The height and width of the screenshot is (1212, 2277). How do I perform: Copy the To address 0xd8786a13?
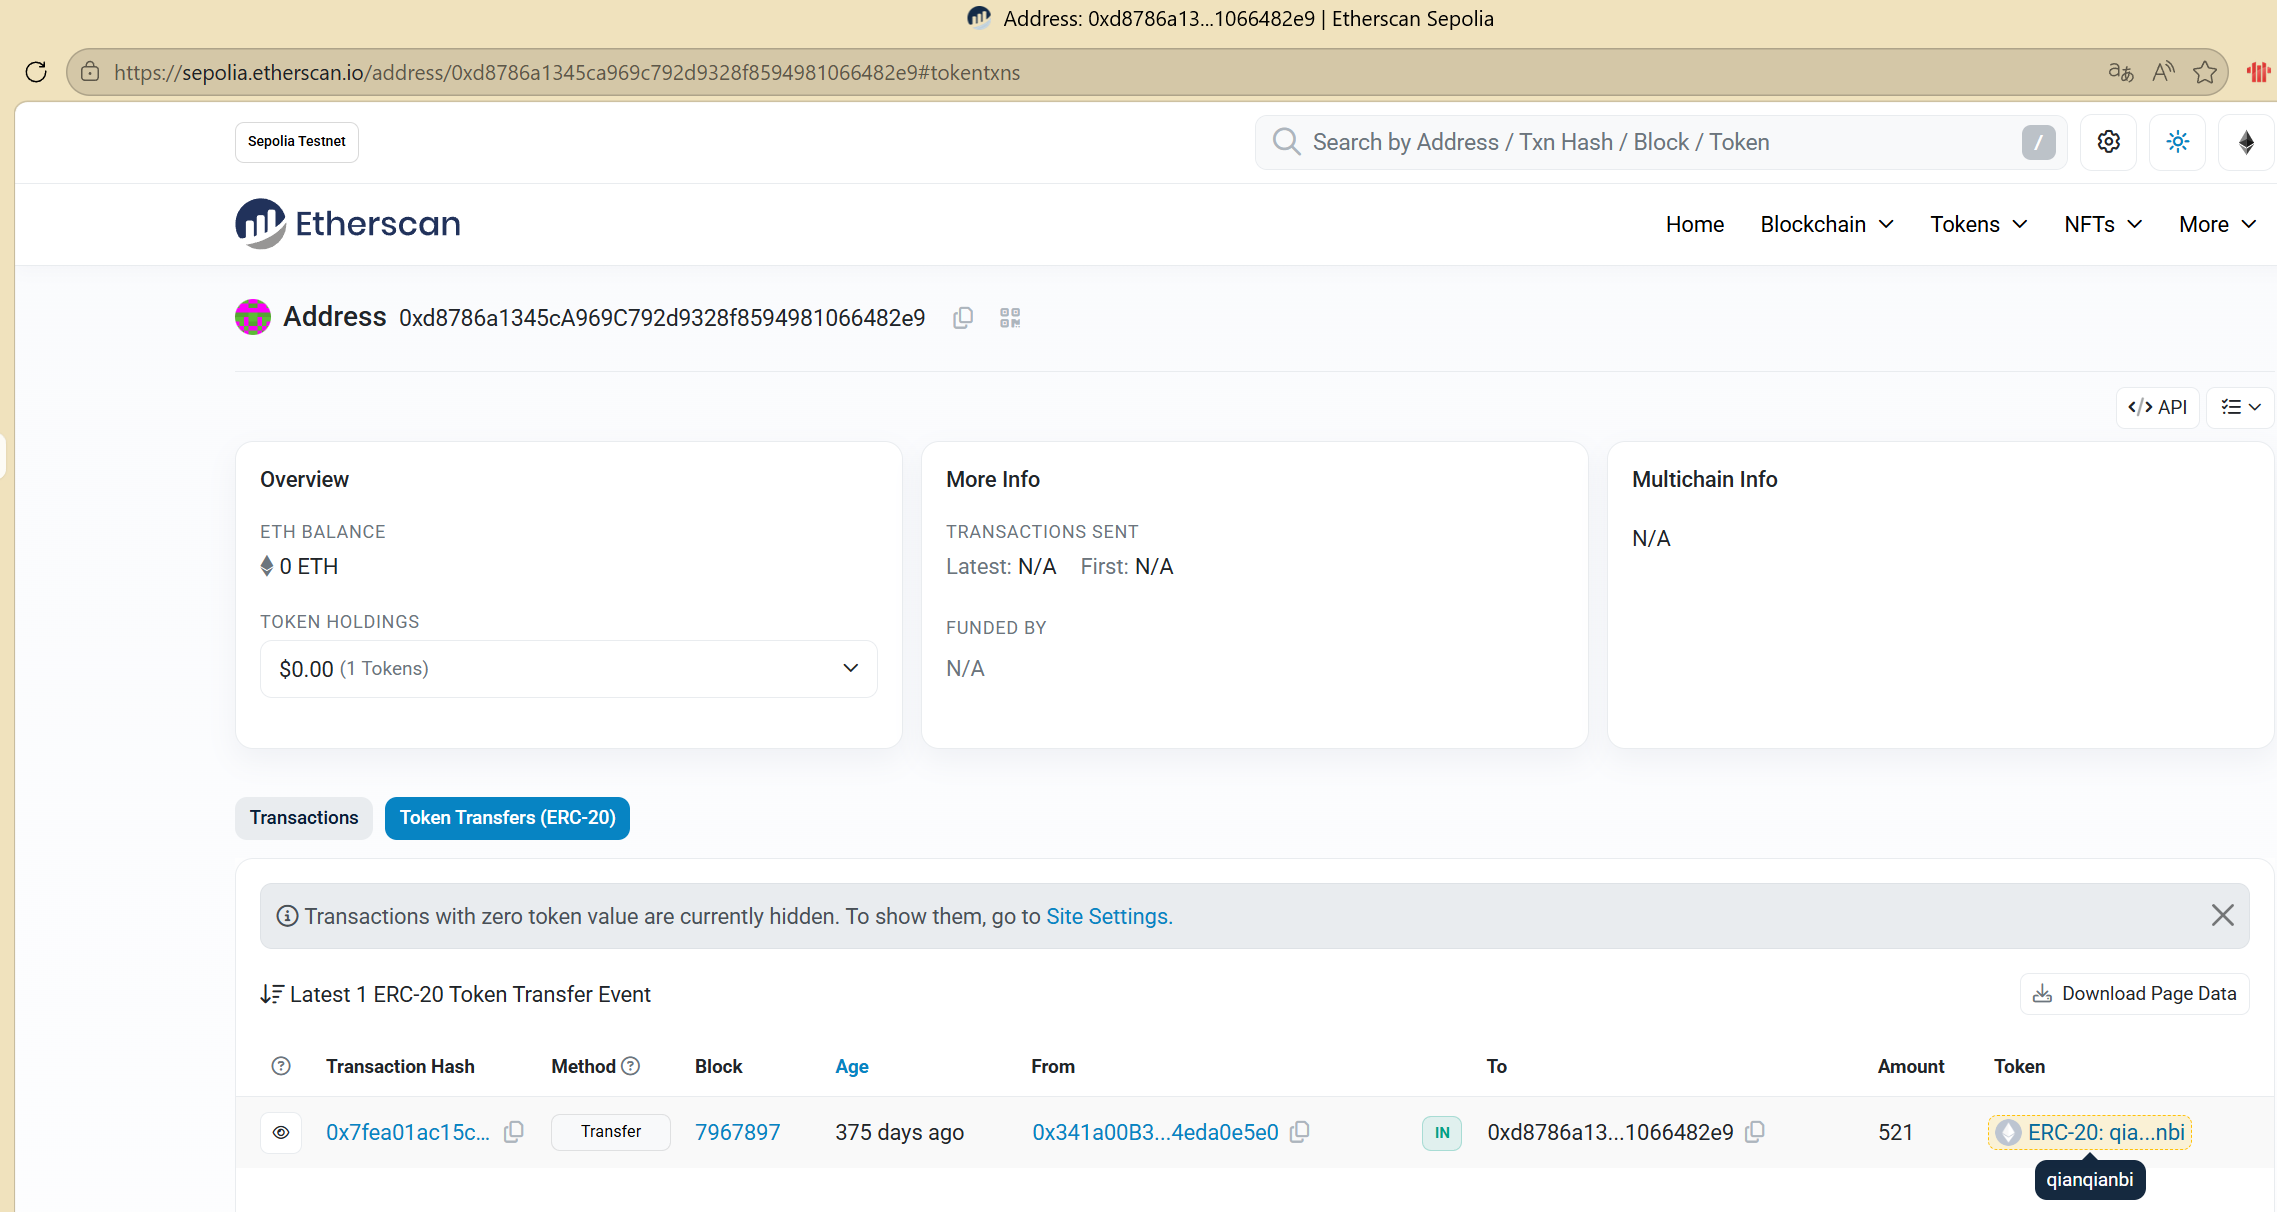coord(1755,1132)
